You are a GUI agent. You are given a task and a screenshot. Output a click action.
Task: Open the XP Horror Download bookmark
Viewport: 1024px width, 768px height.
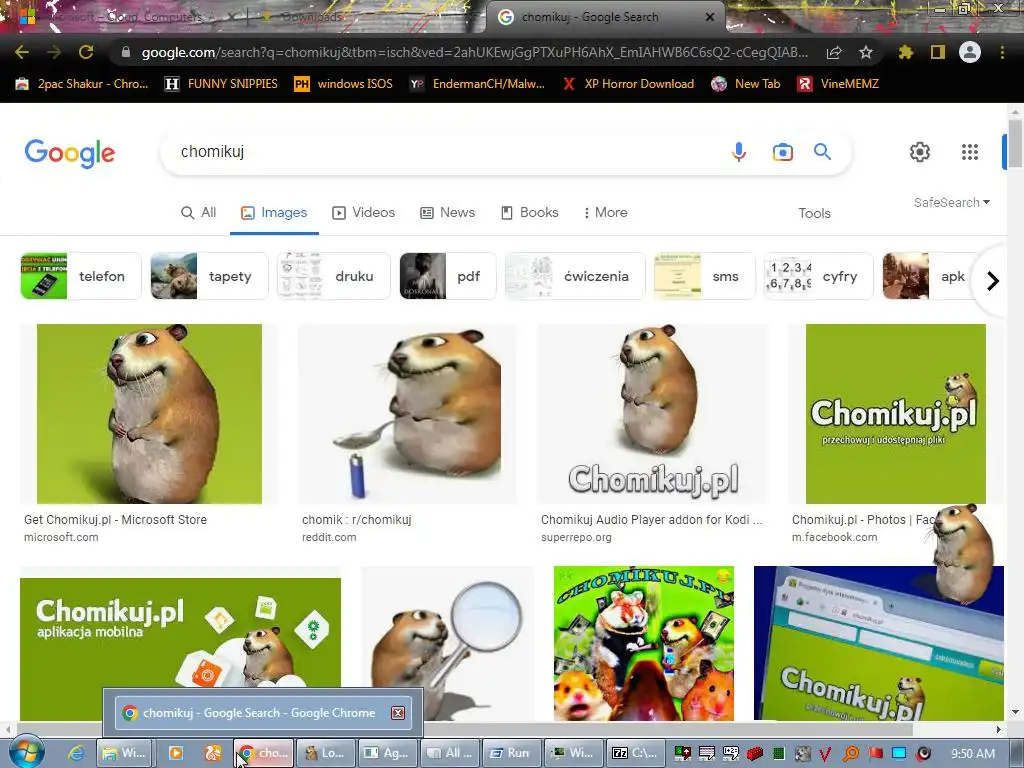tap(628, 84)
